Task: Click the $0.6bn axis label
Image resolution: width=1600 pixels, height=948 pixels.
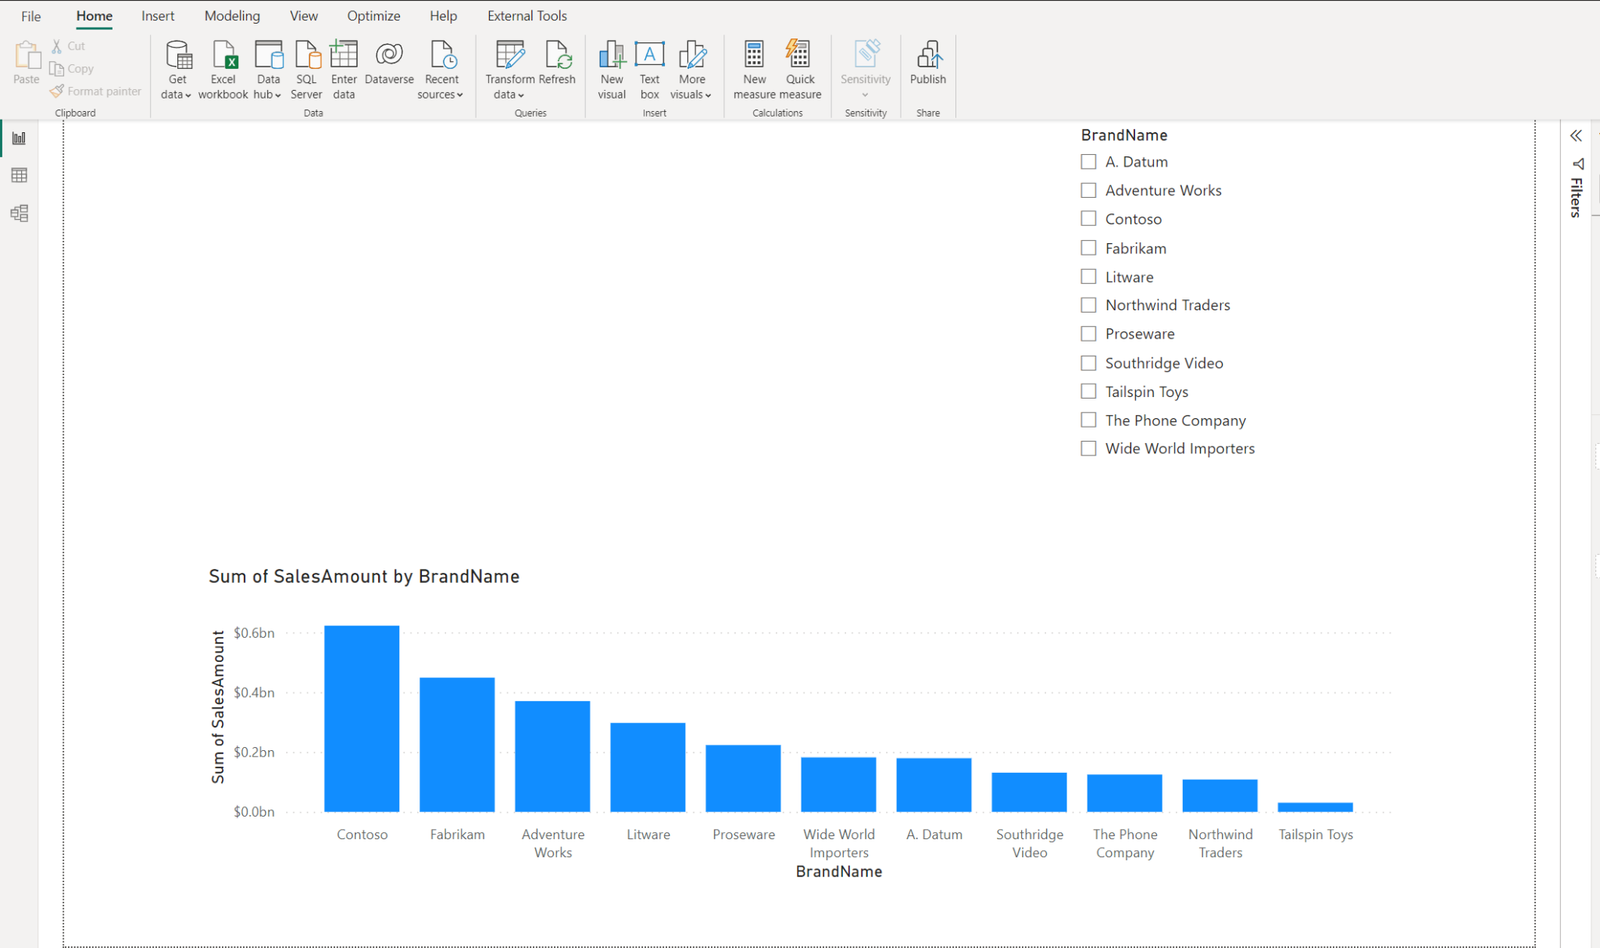Action: pyautogui.click(x=254, y=633)
